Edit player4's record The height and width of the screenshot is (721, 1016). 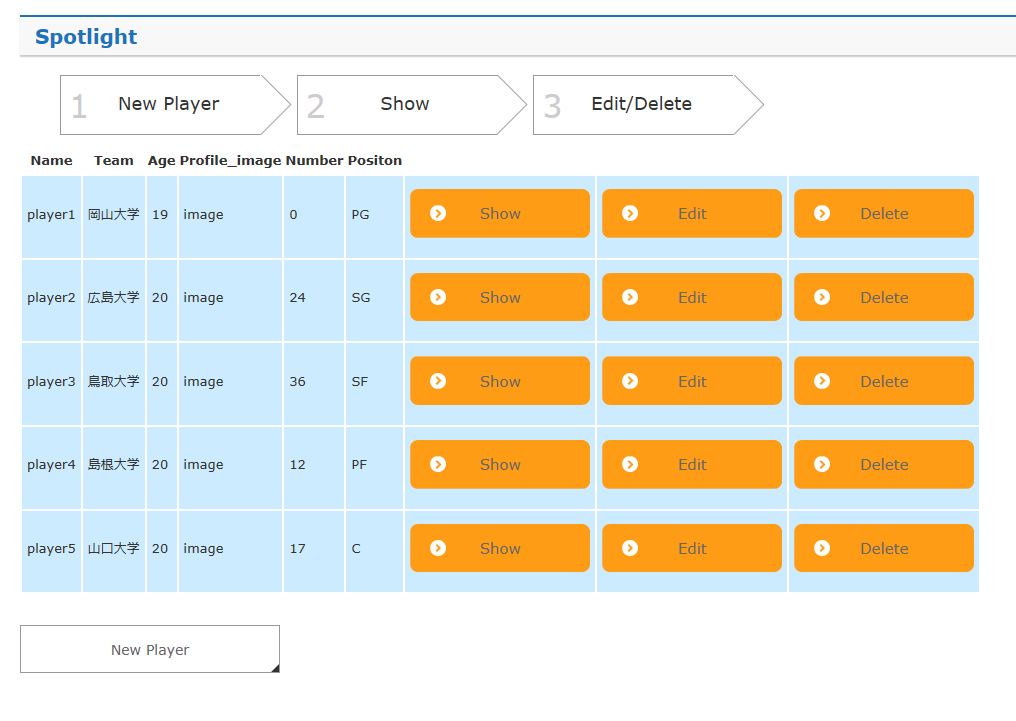[692, 464]
